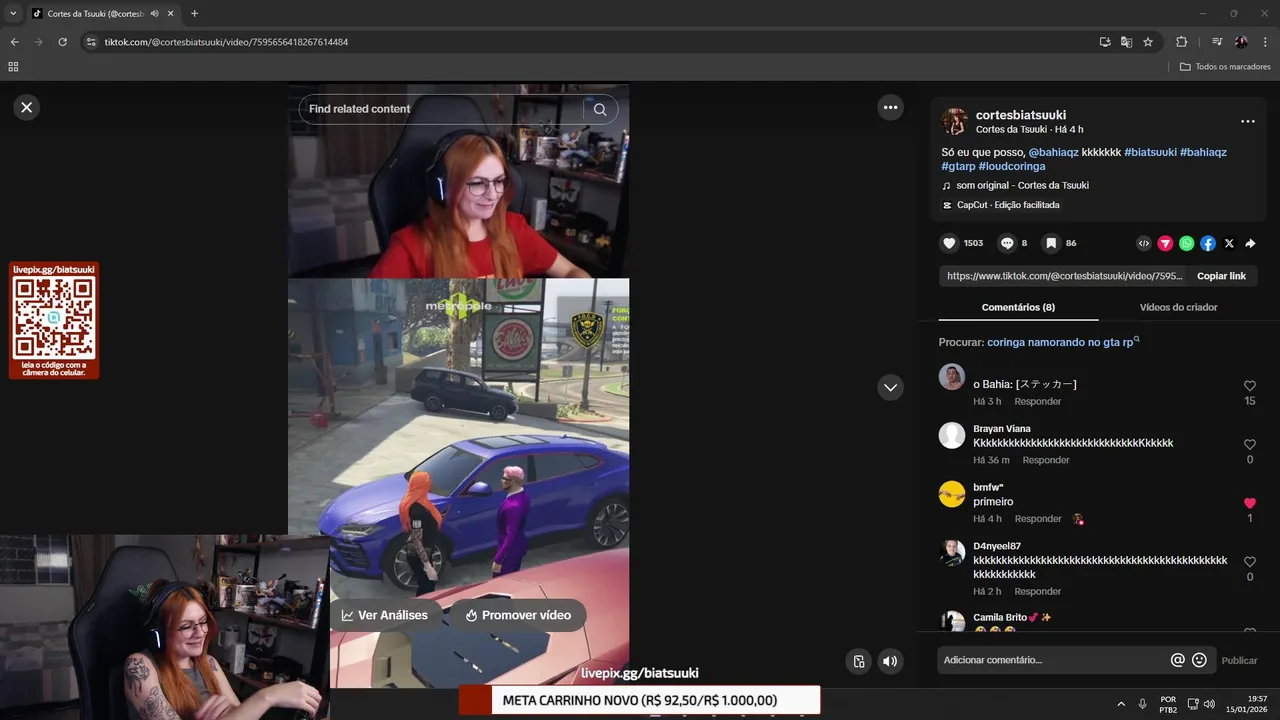Translate this page icon
Image resolution: width=1280 pixels, height=720 pixels.
(x=1126, y=42)
